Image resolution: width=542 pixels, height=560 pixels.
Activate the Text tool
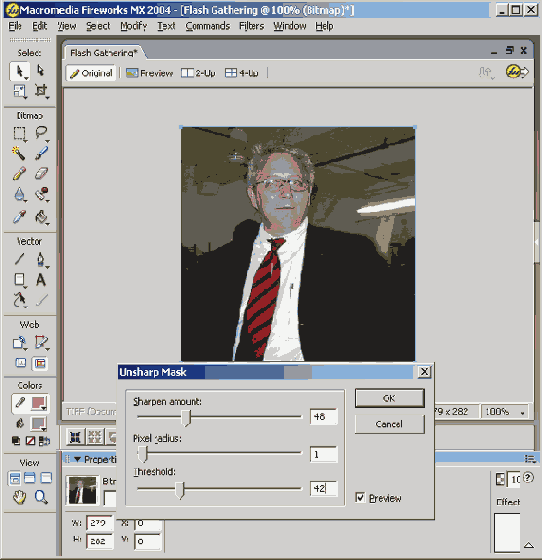point(41,280)
